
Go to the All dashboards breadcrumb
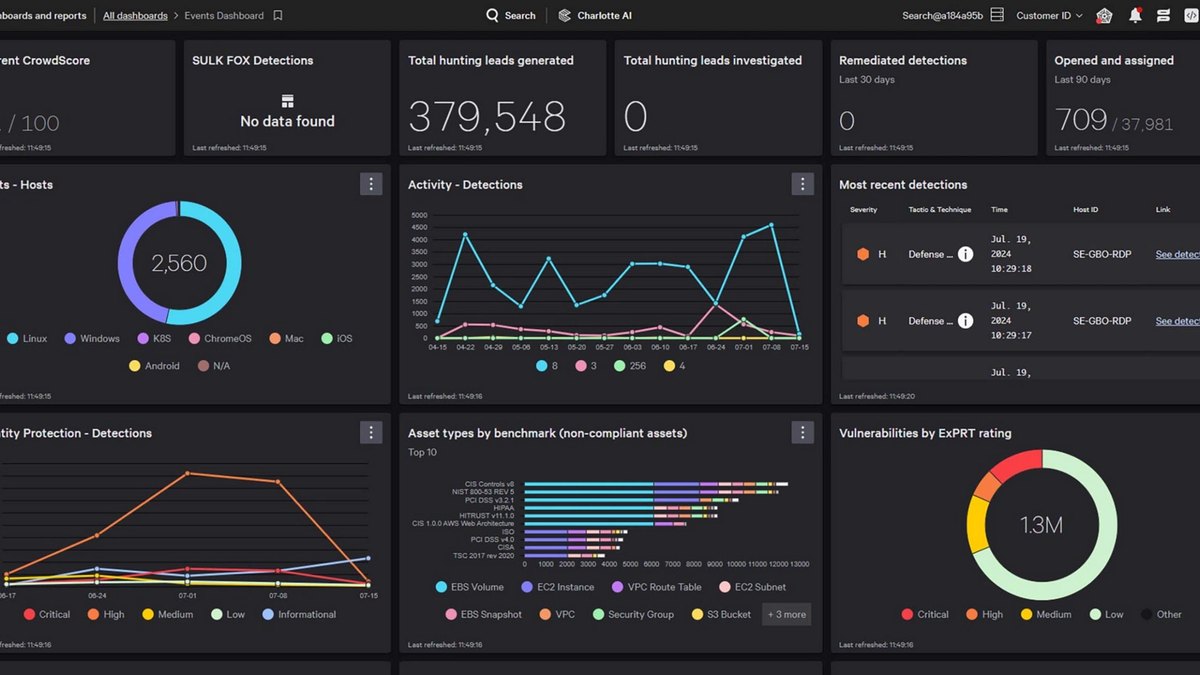135,16
